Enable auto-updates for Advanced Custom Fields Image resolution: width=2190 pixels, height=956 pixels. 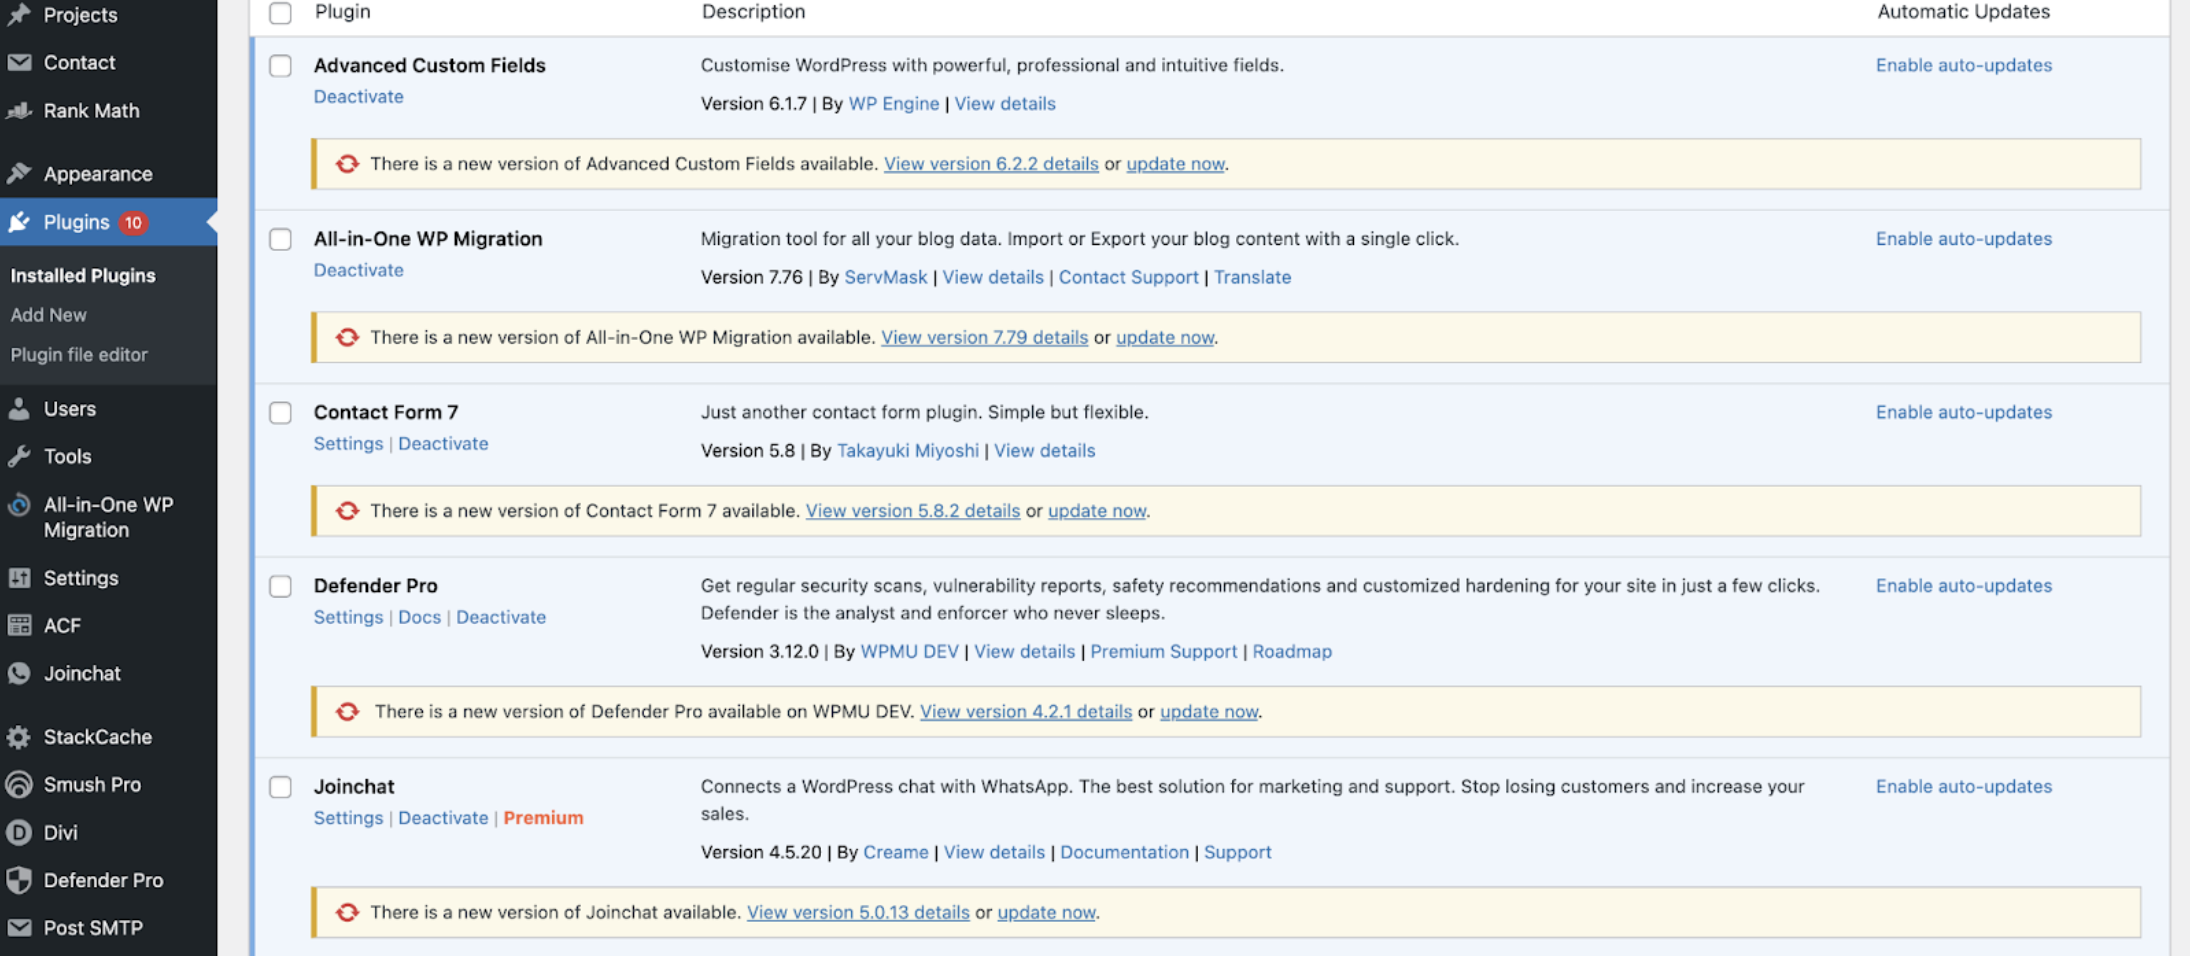tap(1964, 65)
